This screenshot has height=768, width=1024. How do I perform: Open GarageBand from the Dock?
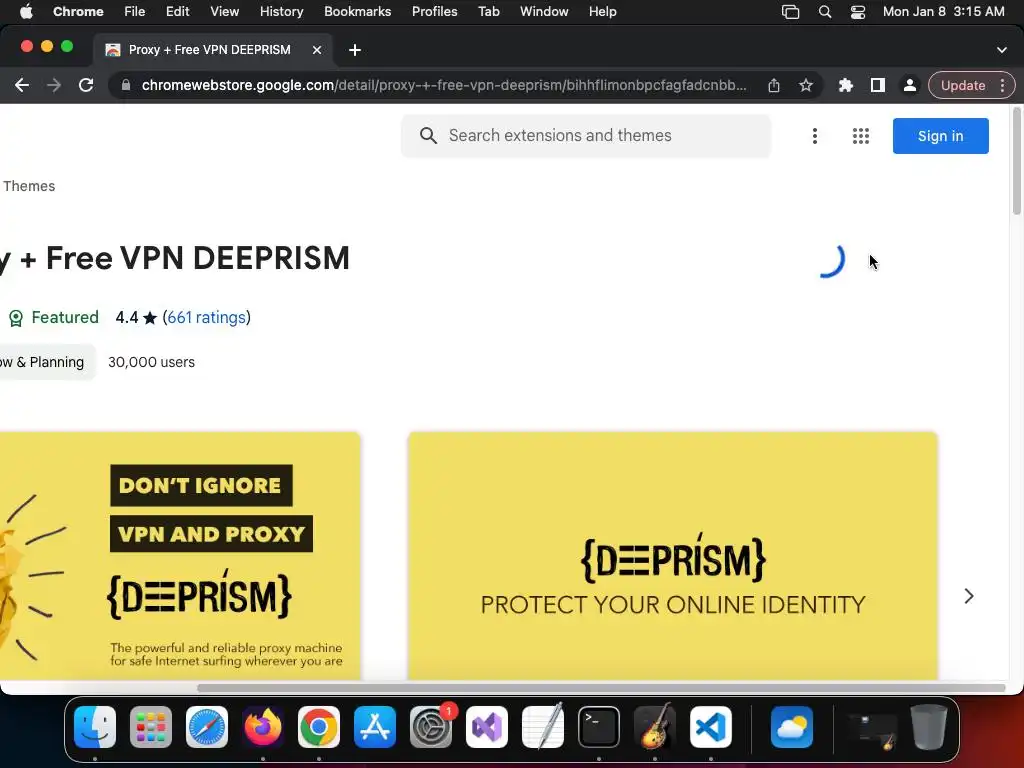pos(654,727)
